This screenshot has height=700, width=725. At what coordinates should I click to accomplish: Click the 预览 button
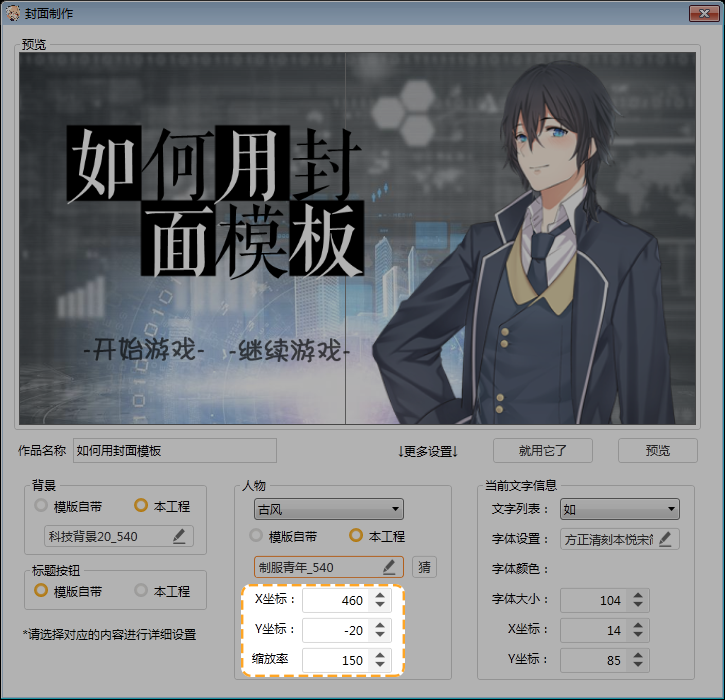coord(657,451)
